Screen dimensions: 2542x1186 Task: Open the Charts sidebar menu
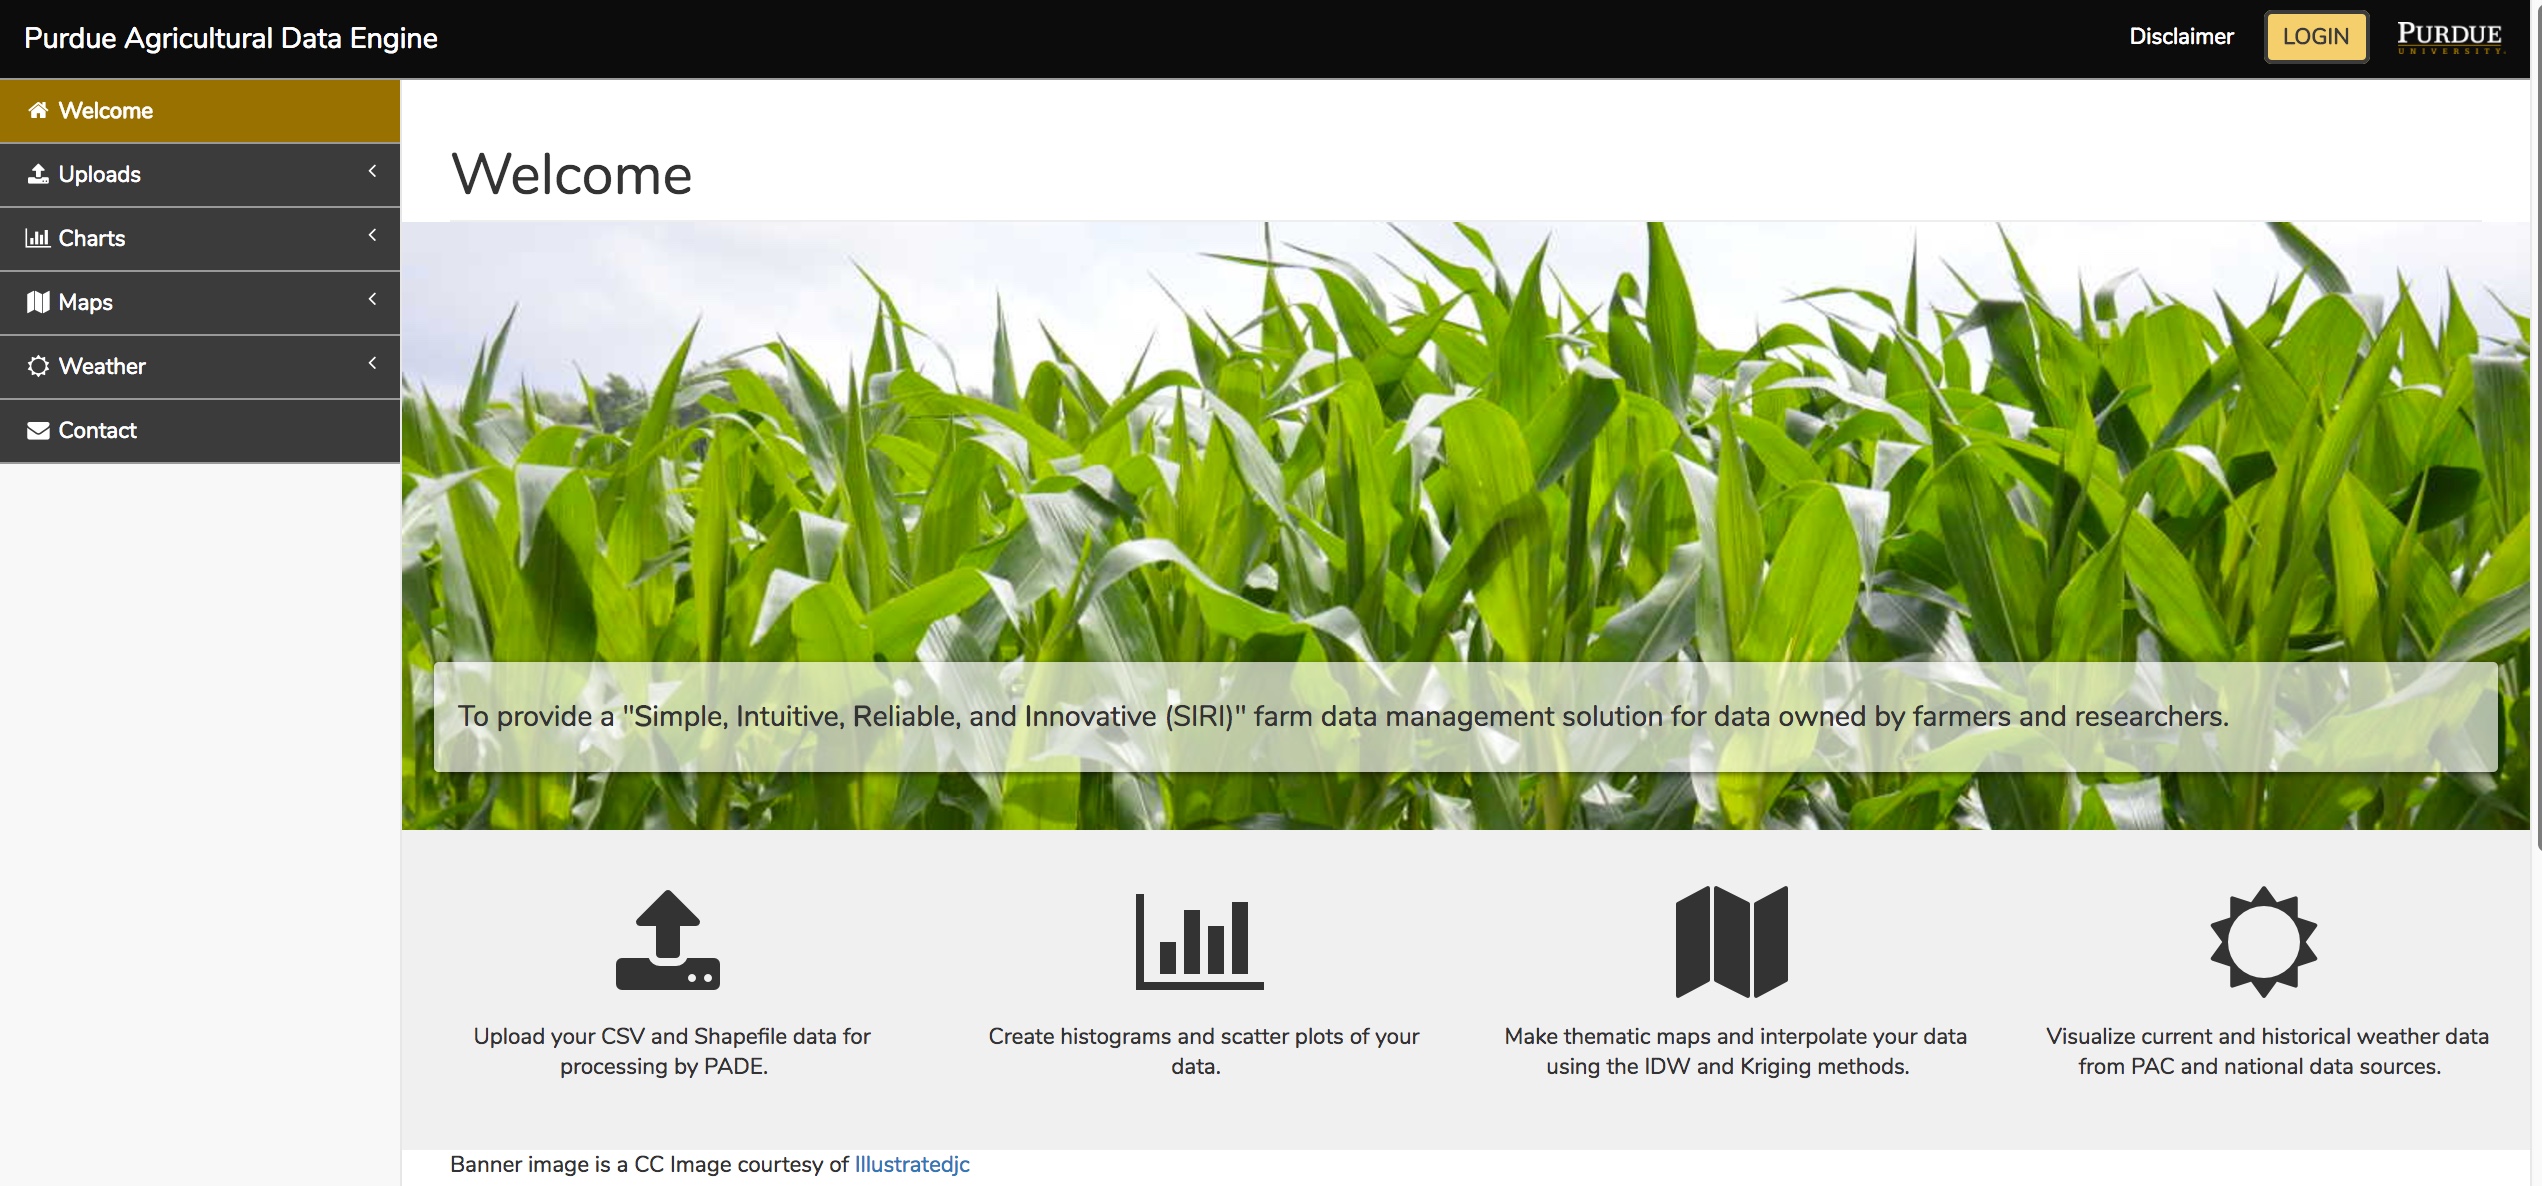click(200, 239)
